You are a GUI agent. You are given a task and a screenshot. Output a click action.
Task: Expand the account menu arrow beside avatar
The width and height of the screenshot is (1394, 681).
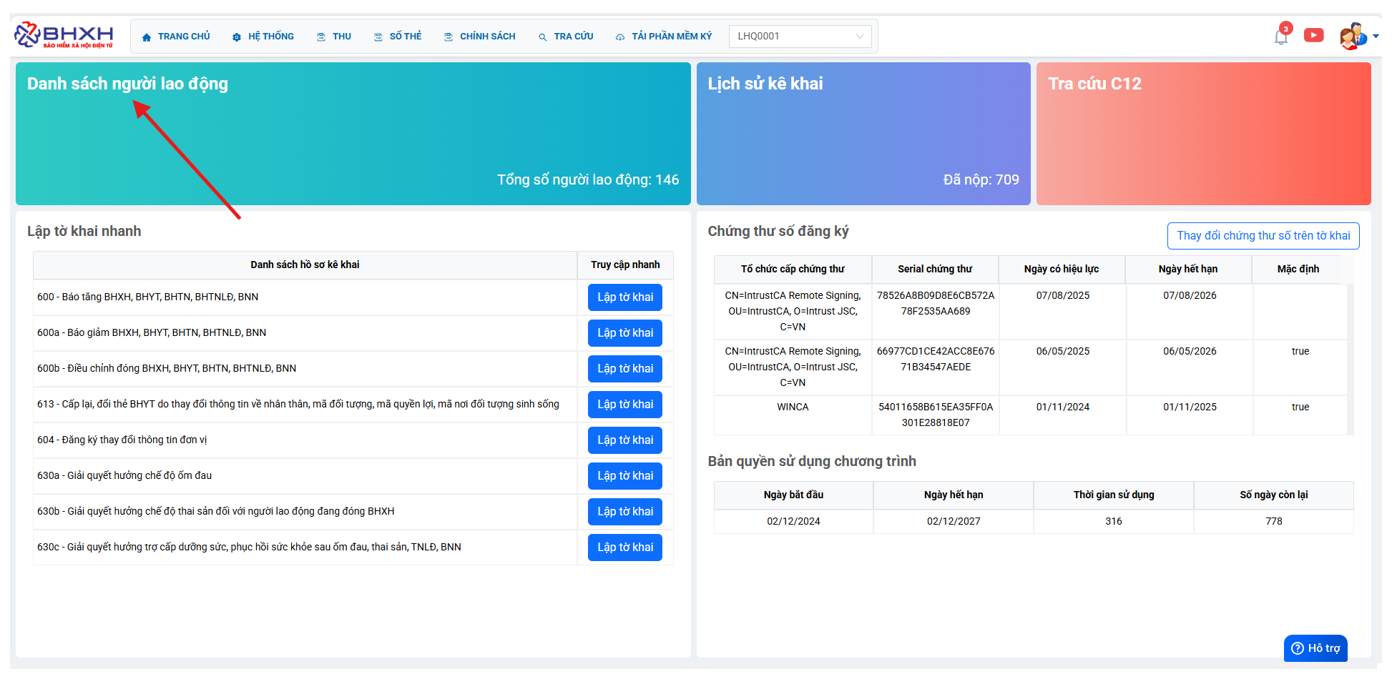coord(1376,37)
